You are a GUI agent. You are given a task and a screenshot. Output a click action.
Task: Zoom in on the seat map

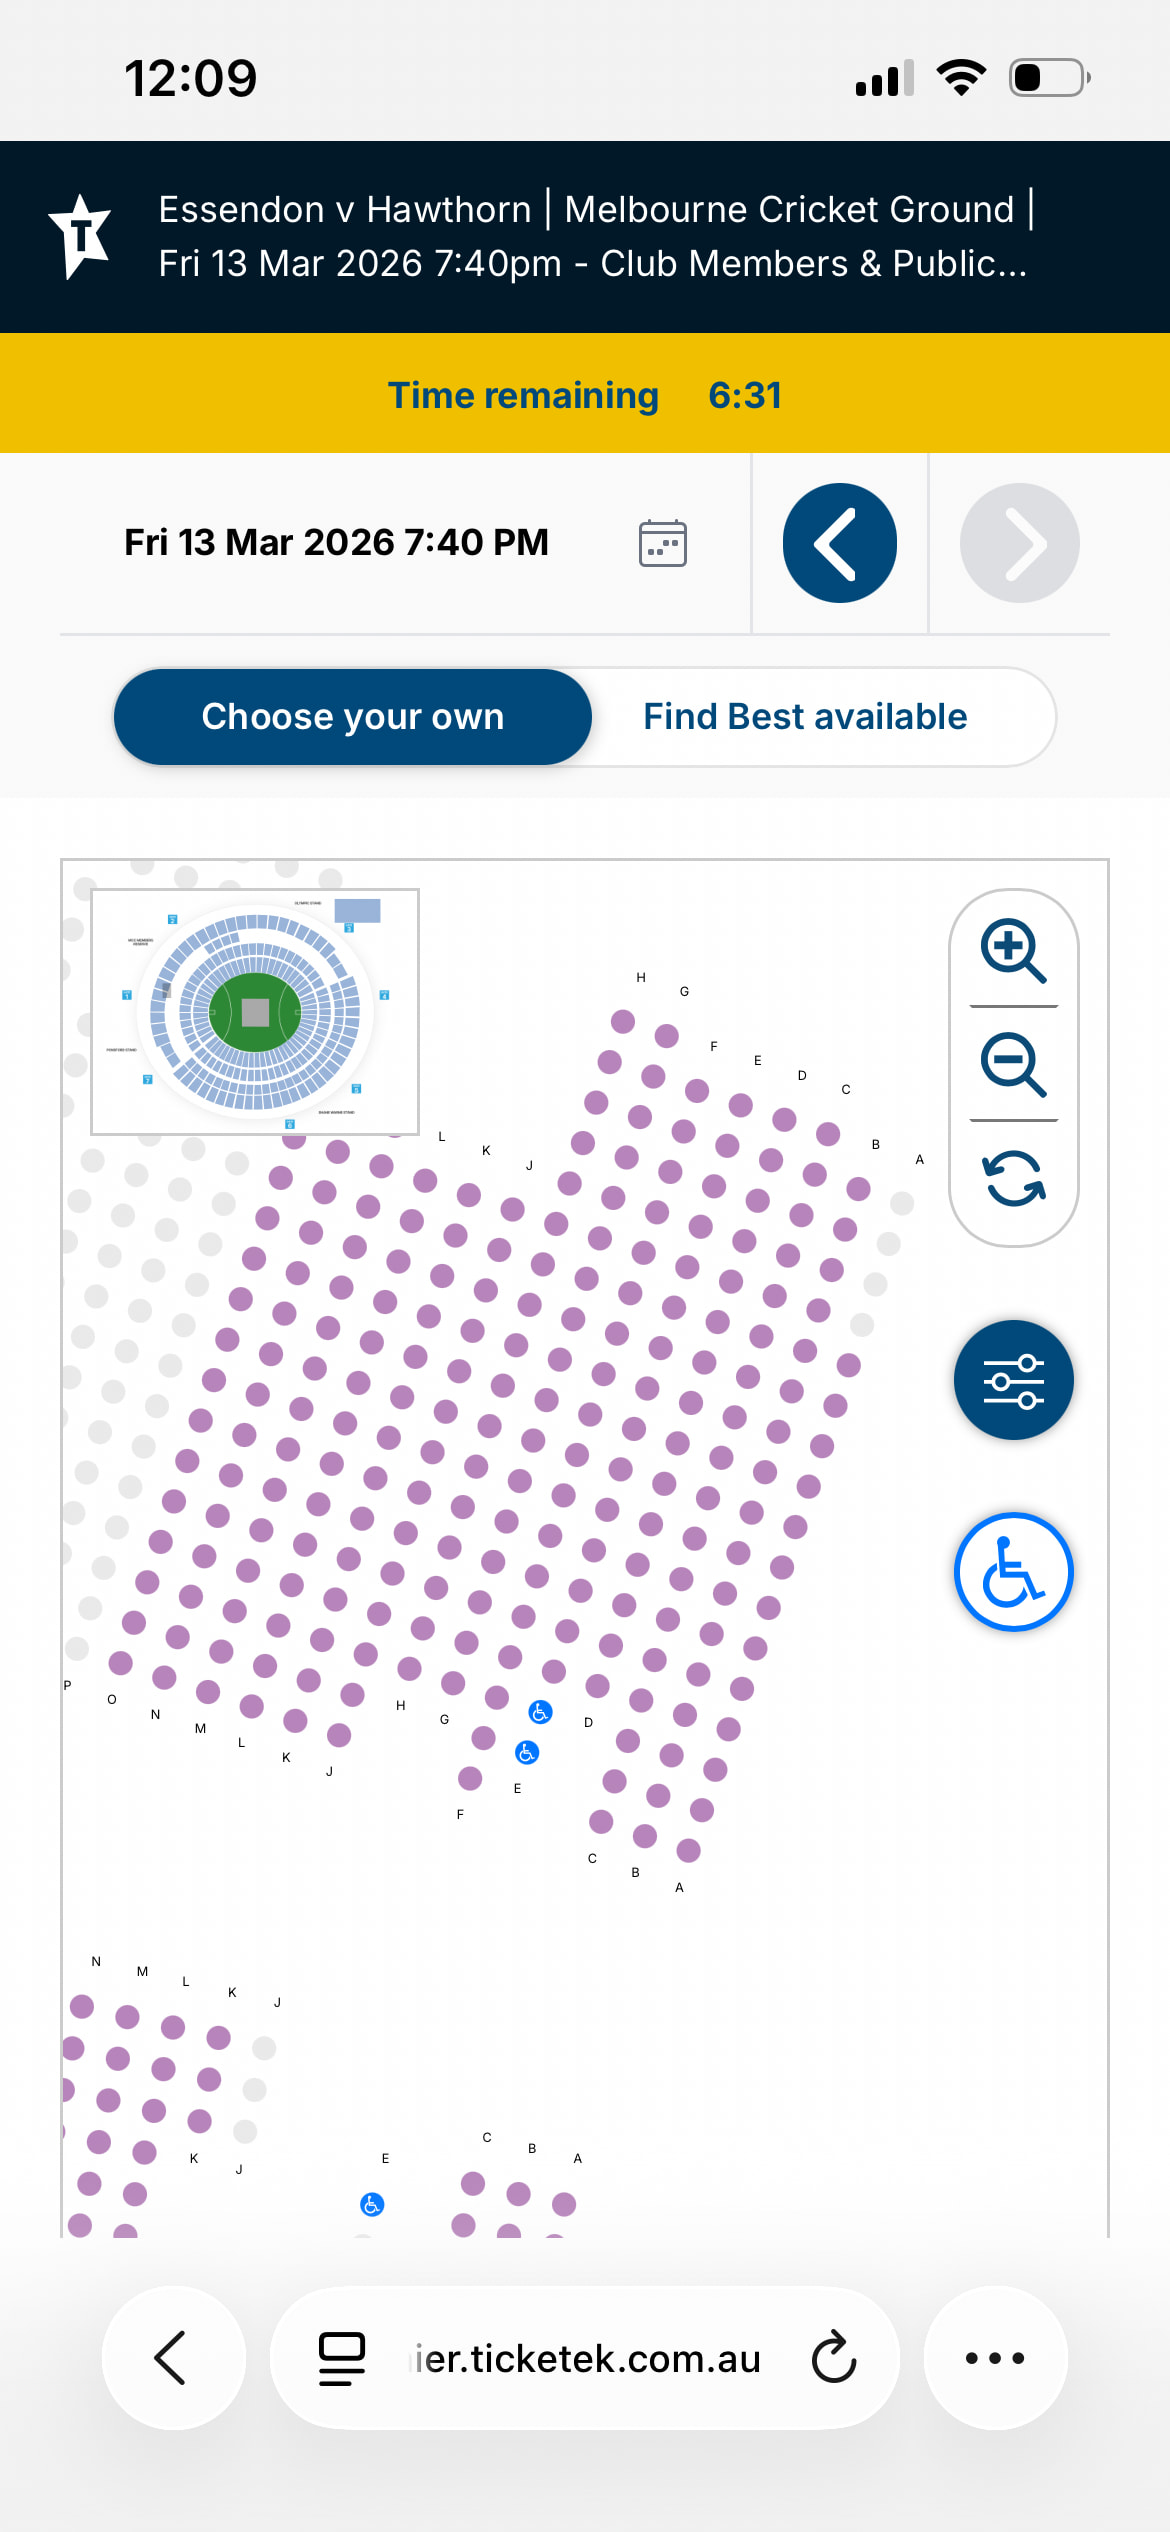(1013, 950)
